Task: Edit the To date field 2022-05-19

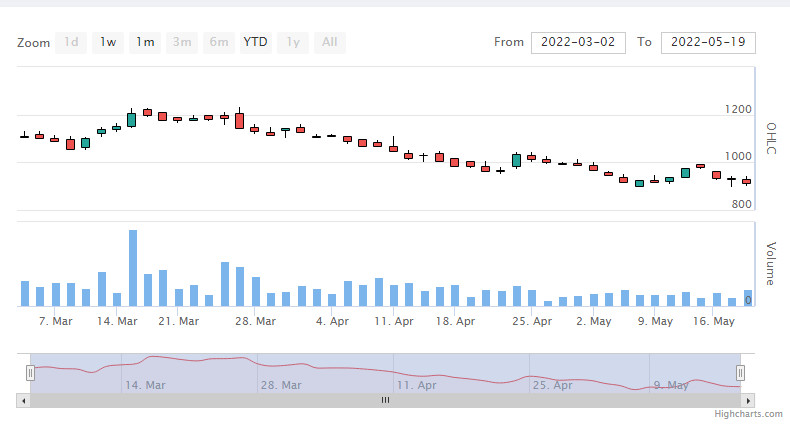Action: (708, 42)
